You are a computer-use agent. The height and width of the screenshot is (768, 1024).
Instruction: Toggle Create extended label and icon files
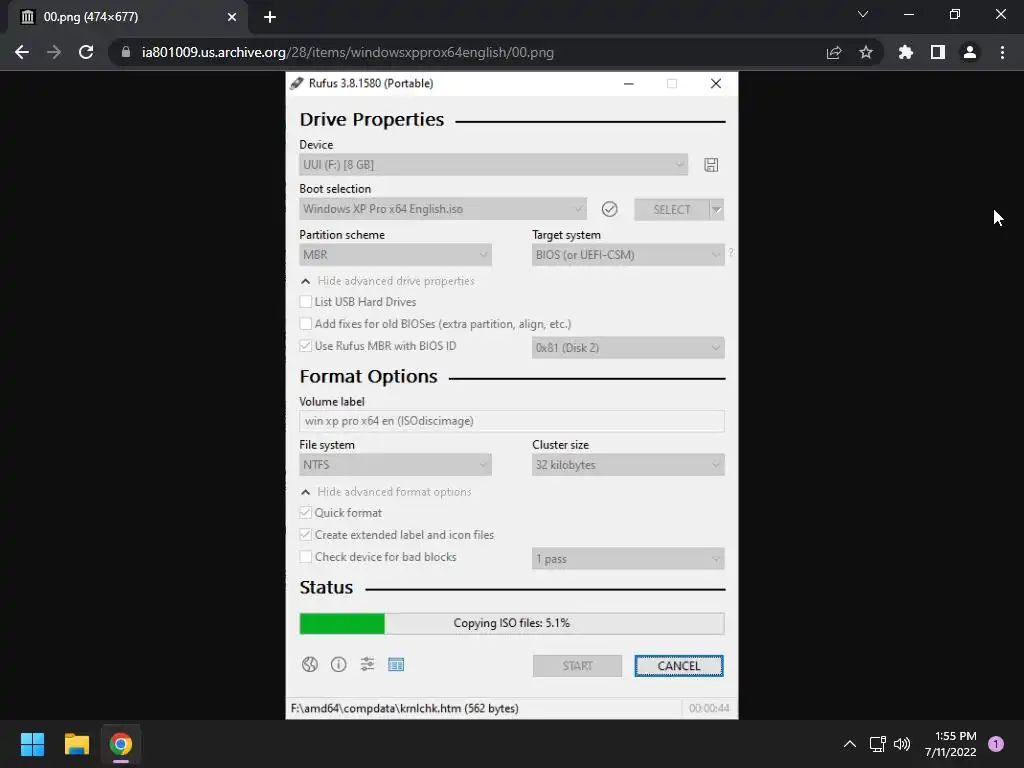pyautogui.click(x=305, y=535)
